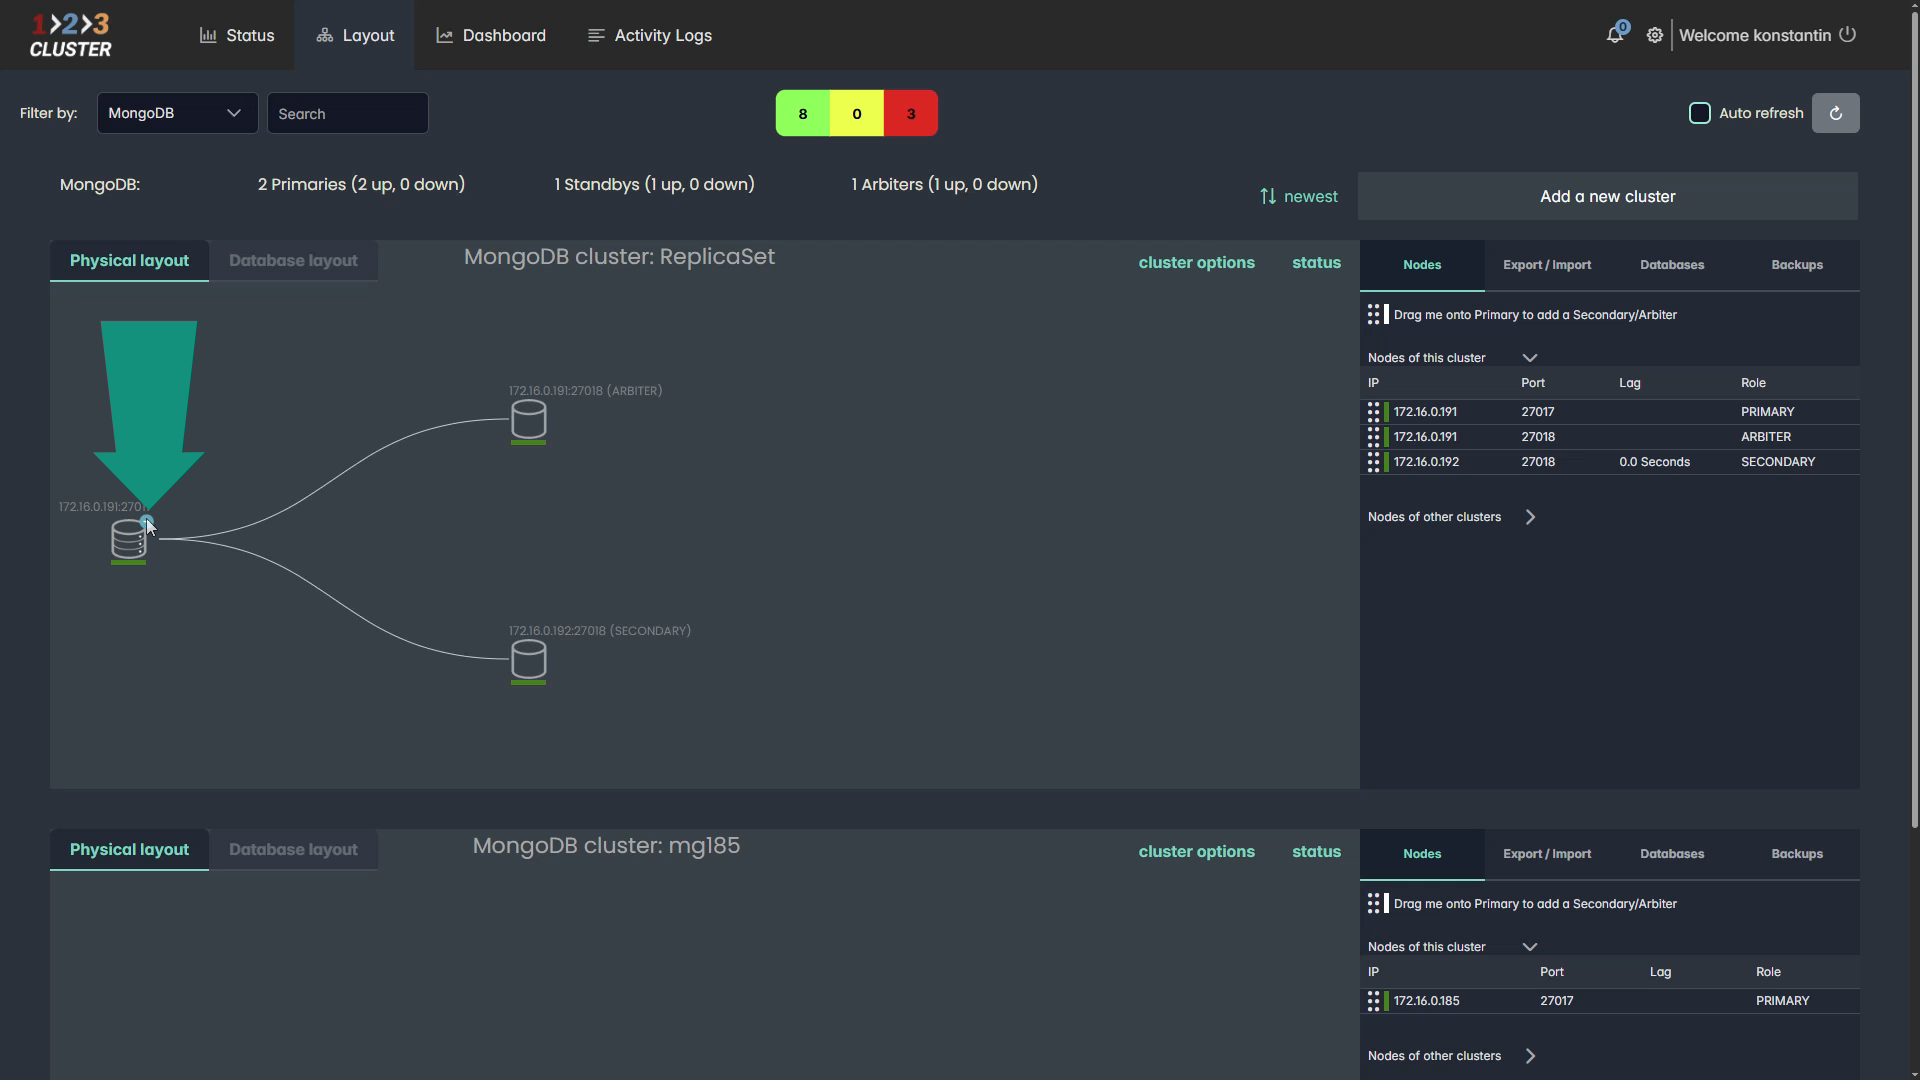This screenshot has height=1080, width=1920.
Task: Select the ARBITER node cylinder icon
Action: (x=528, y=419)
